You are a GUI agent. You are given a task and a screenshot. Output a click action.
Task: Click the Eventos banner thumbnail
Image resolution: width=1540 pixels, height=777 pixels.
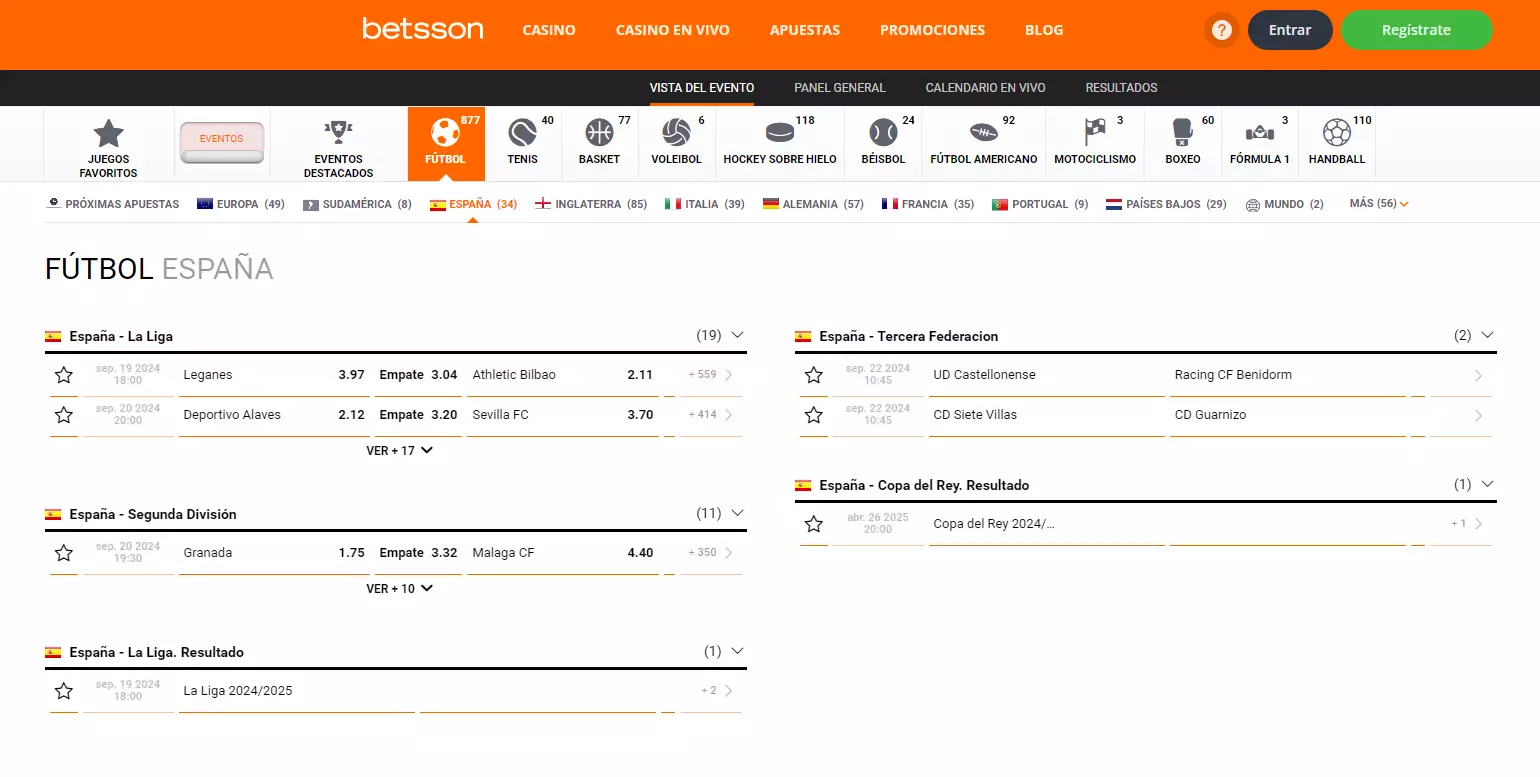tap(221, 142)
